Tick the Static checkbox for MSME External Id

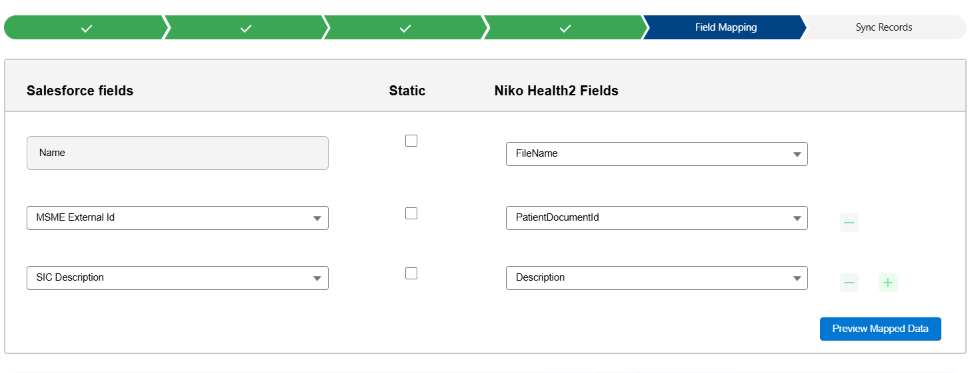click(411, 214)
